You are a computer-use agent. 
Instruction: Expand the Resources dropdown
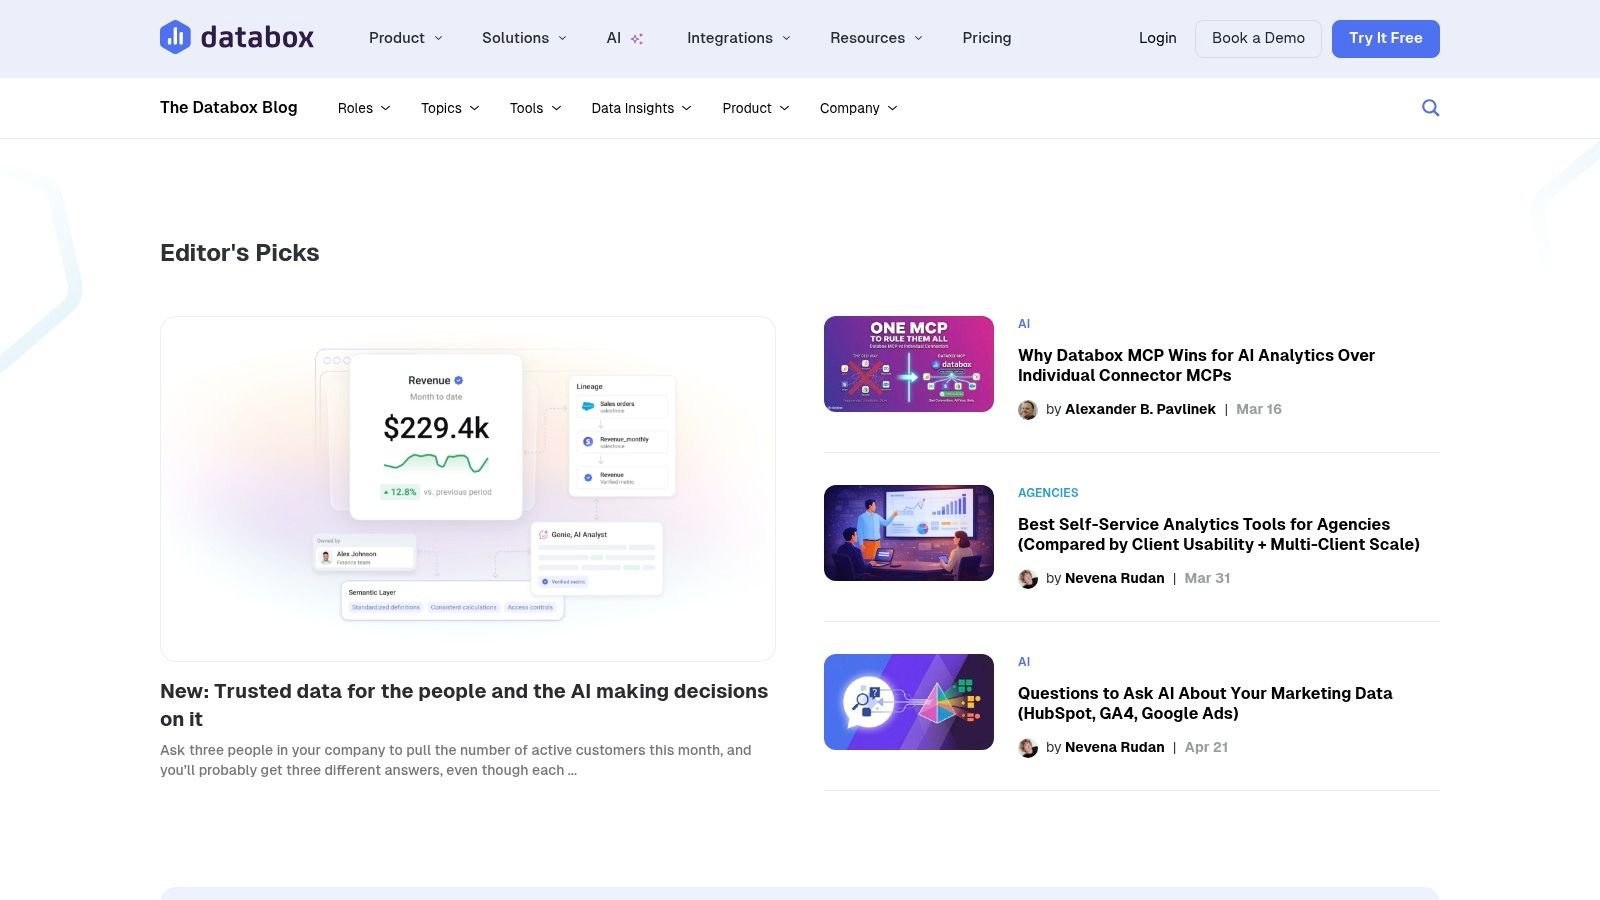(x=876, y=38)
